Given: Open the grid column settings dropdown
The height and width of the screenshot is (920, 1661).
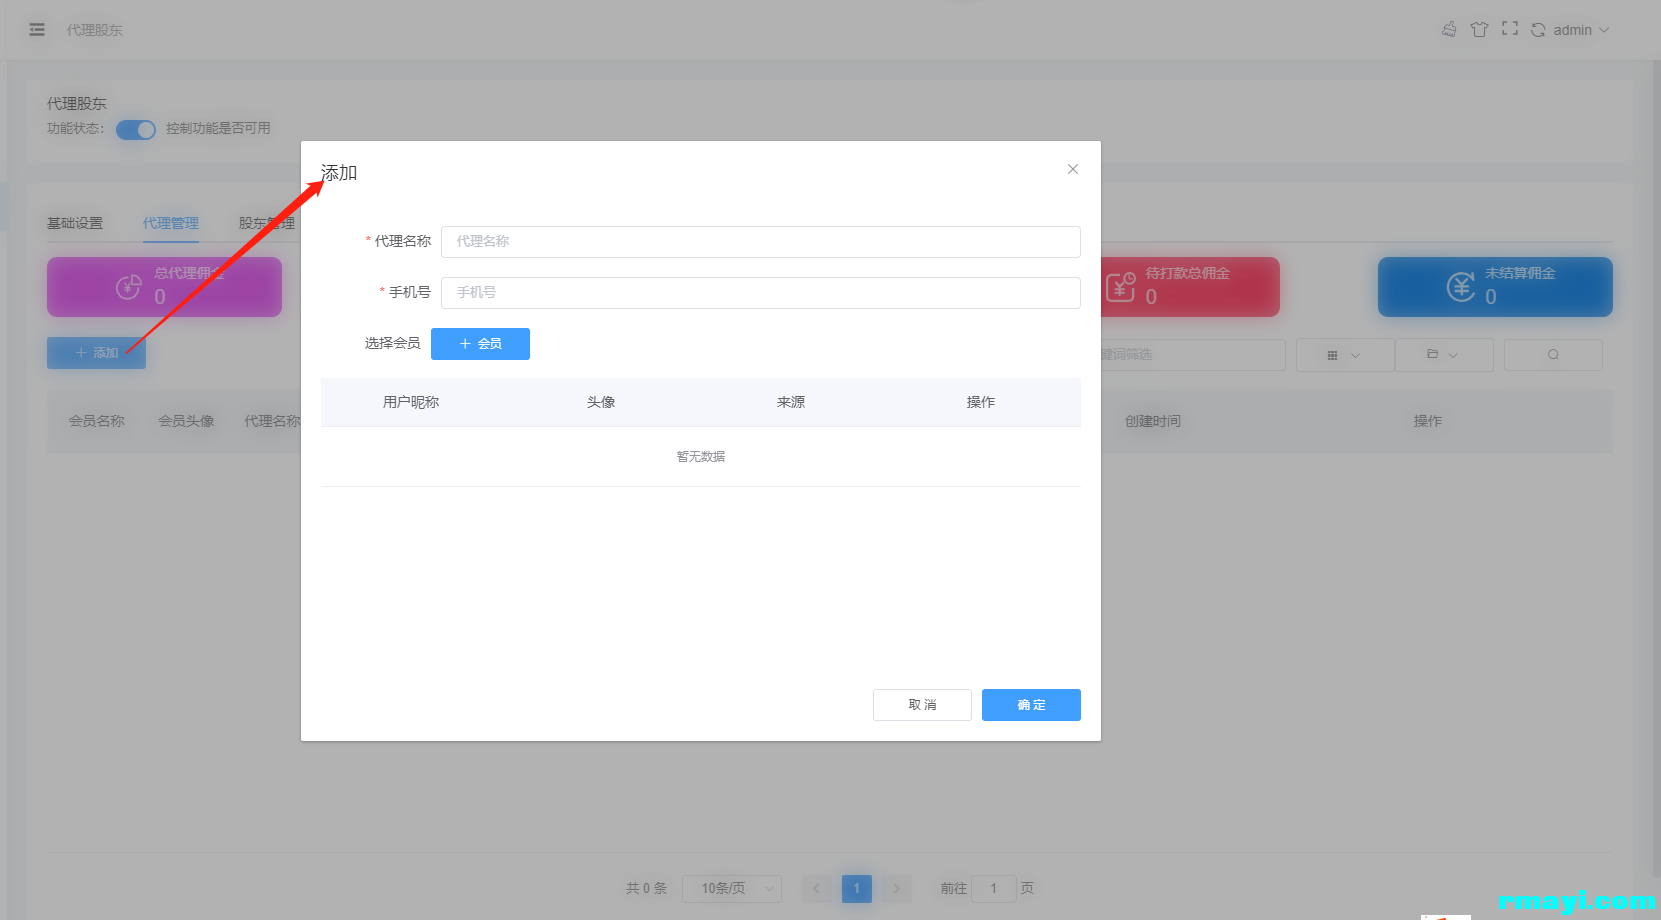Looking at the screenshot, I should coord(1345,355).
